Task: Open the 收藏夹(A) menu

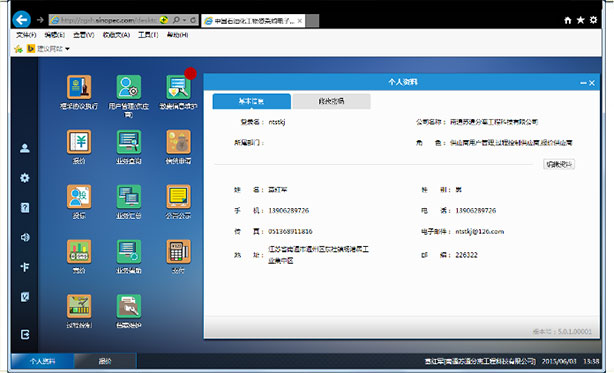Action: click(x=116, y=35)
